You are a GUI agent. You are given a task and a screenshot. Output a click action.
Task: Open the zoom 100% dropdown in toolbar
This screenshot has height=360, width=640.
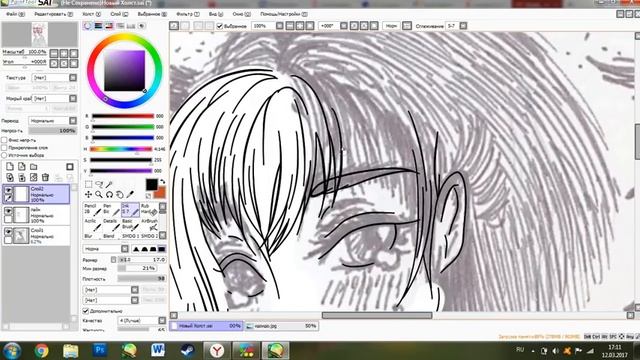[x=280, y=26]
